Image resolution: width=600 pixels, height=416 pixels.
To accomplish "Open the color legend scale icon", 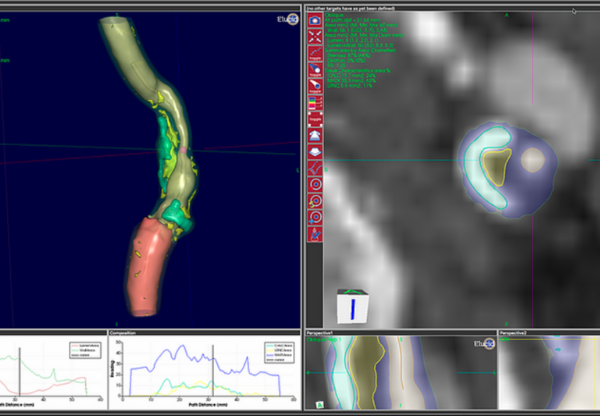I will pyautogui.click(x=315, y=103).
